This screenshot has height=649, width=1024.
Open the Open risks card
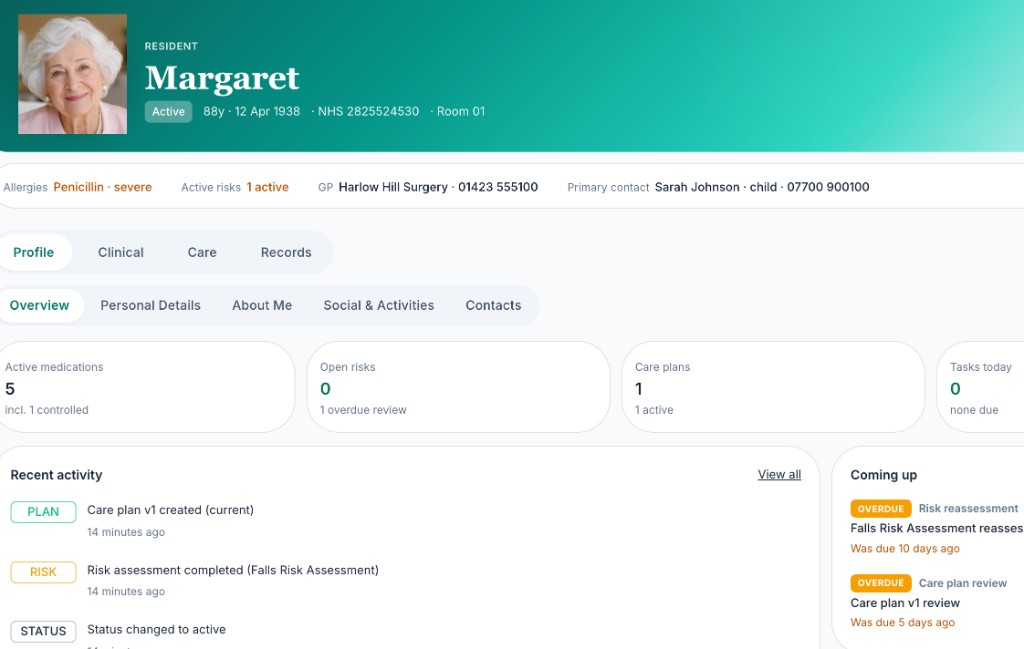(458, 387)
